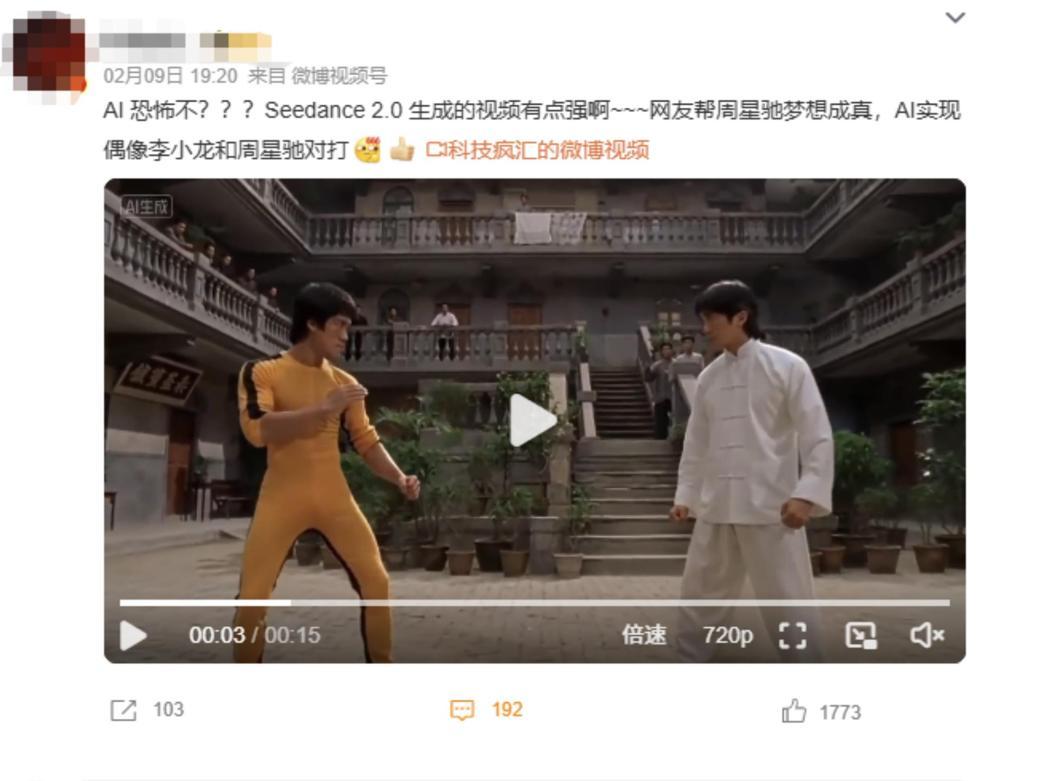Open the comments icon with 192
The height and width of the screenshot is (781, 1049).
point(462,710)
